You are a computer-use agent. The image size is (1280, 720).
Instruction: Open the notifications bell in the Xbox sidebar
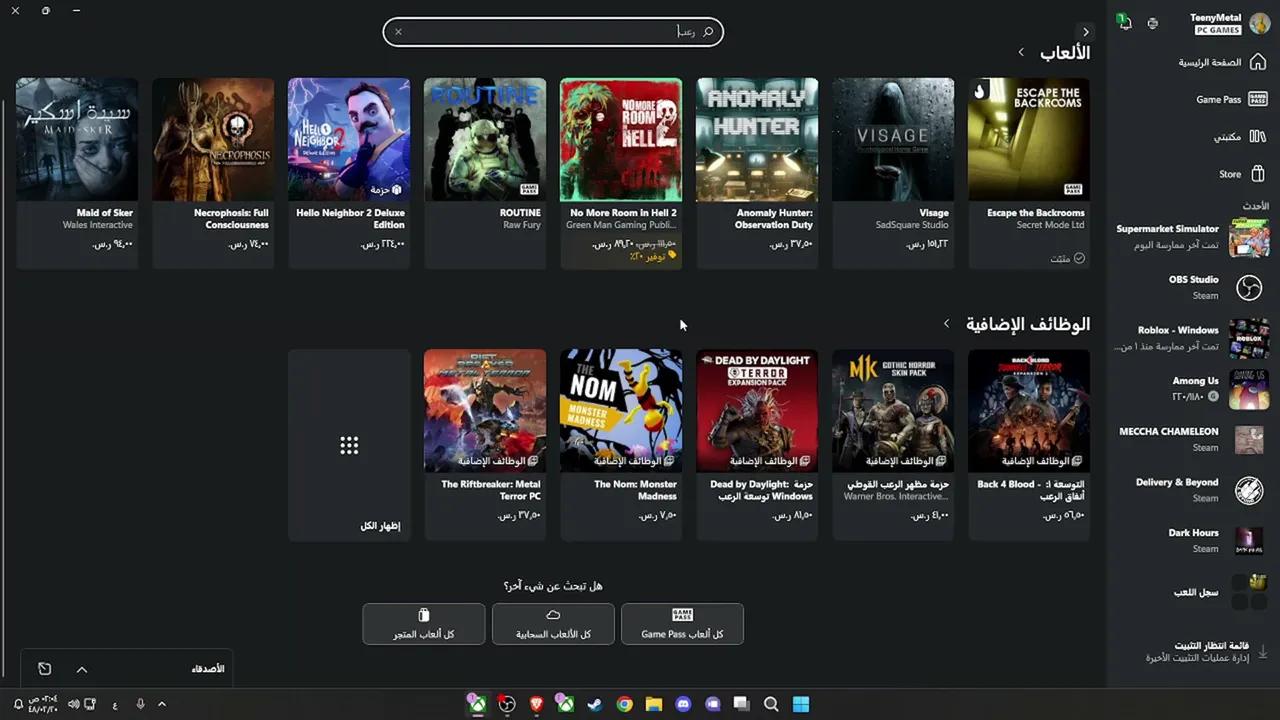click(1125, 22)
